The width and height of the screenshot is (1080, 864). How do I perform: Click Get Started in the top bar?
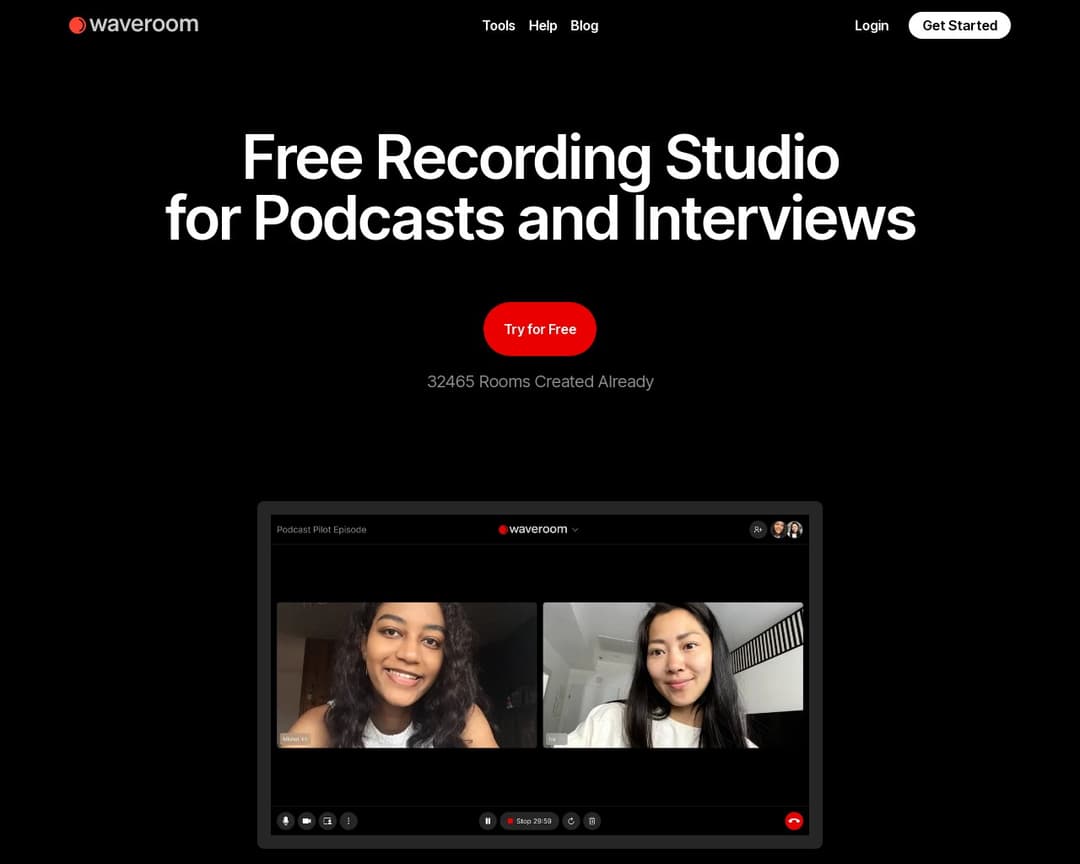(959, 25)
